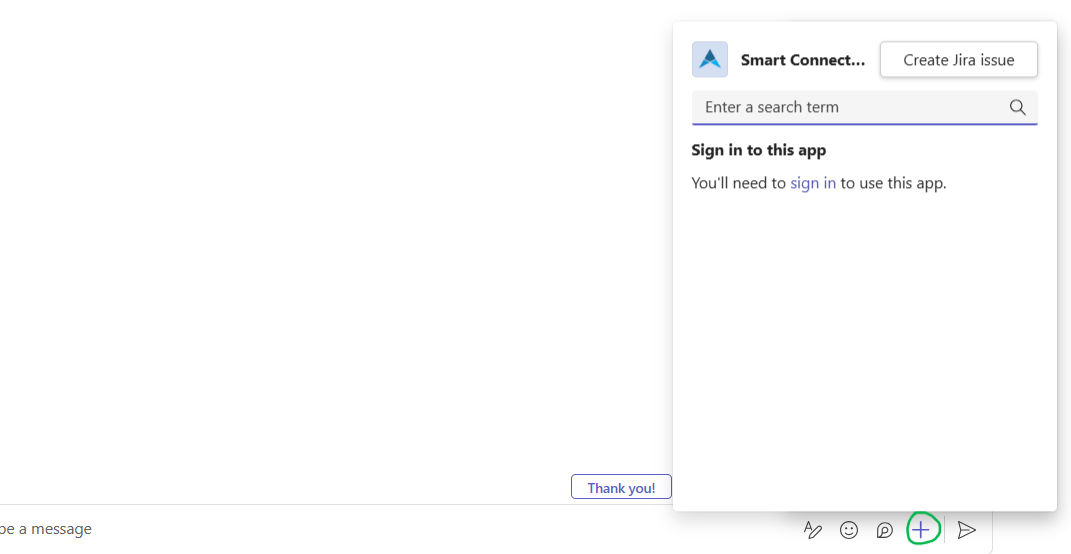Image resolution: width=1071 pixels, height=554 pixels.
Task: Choose the Thank you! suggested reply
Action: coord(621,488)
